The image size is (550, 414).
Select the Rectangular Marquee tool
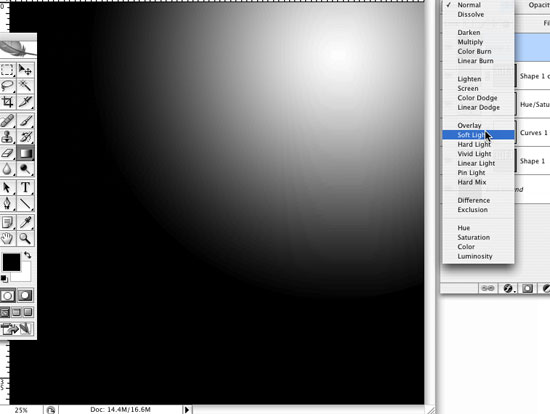click(x=7, y=70)
